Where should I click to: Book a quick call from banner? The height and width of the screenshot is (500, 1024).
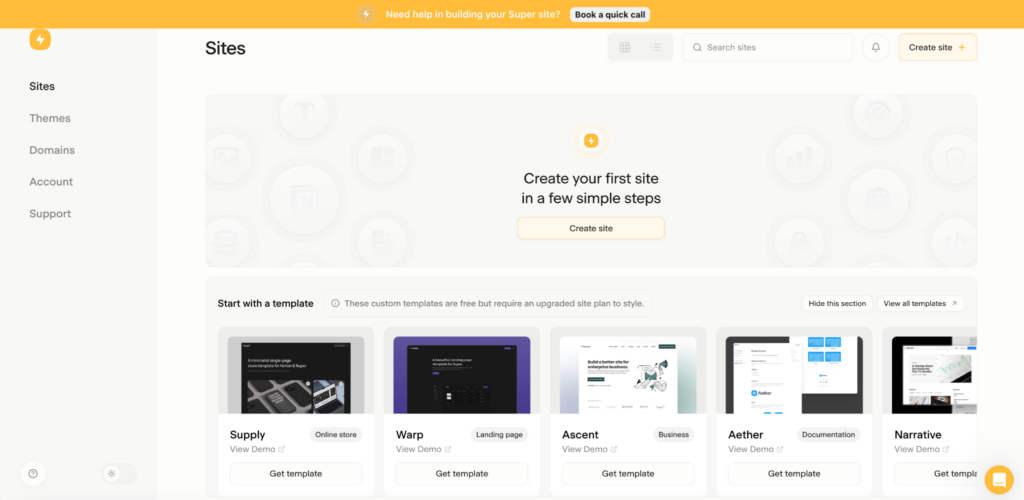coord(610,14)
